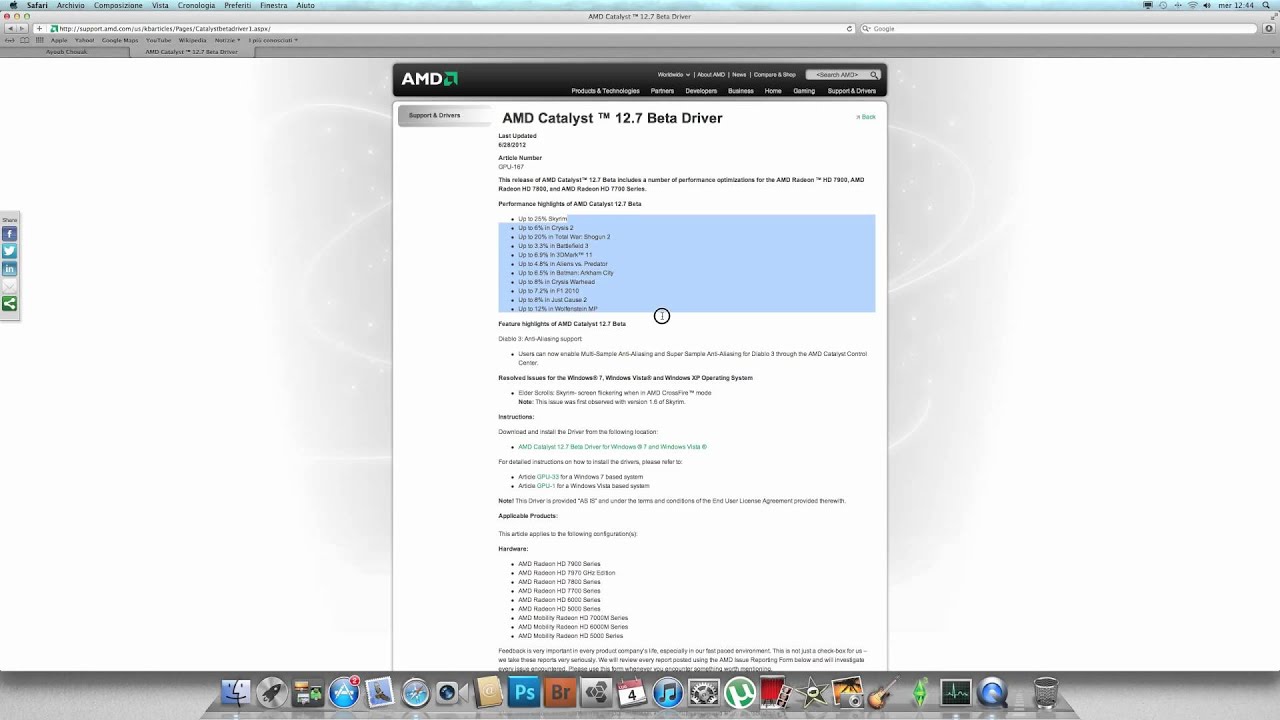Open the Cronologia menu
Viewport: 1280px width, 720px height.
click(196, 5)
